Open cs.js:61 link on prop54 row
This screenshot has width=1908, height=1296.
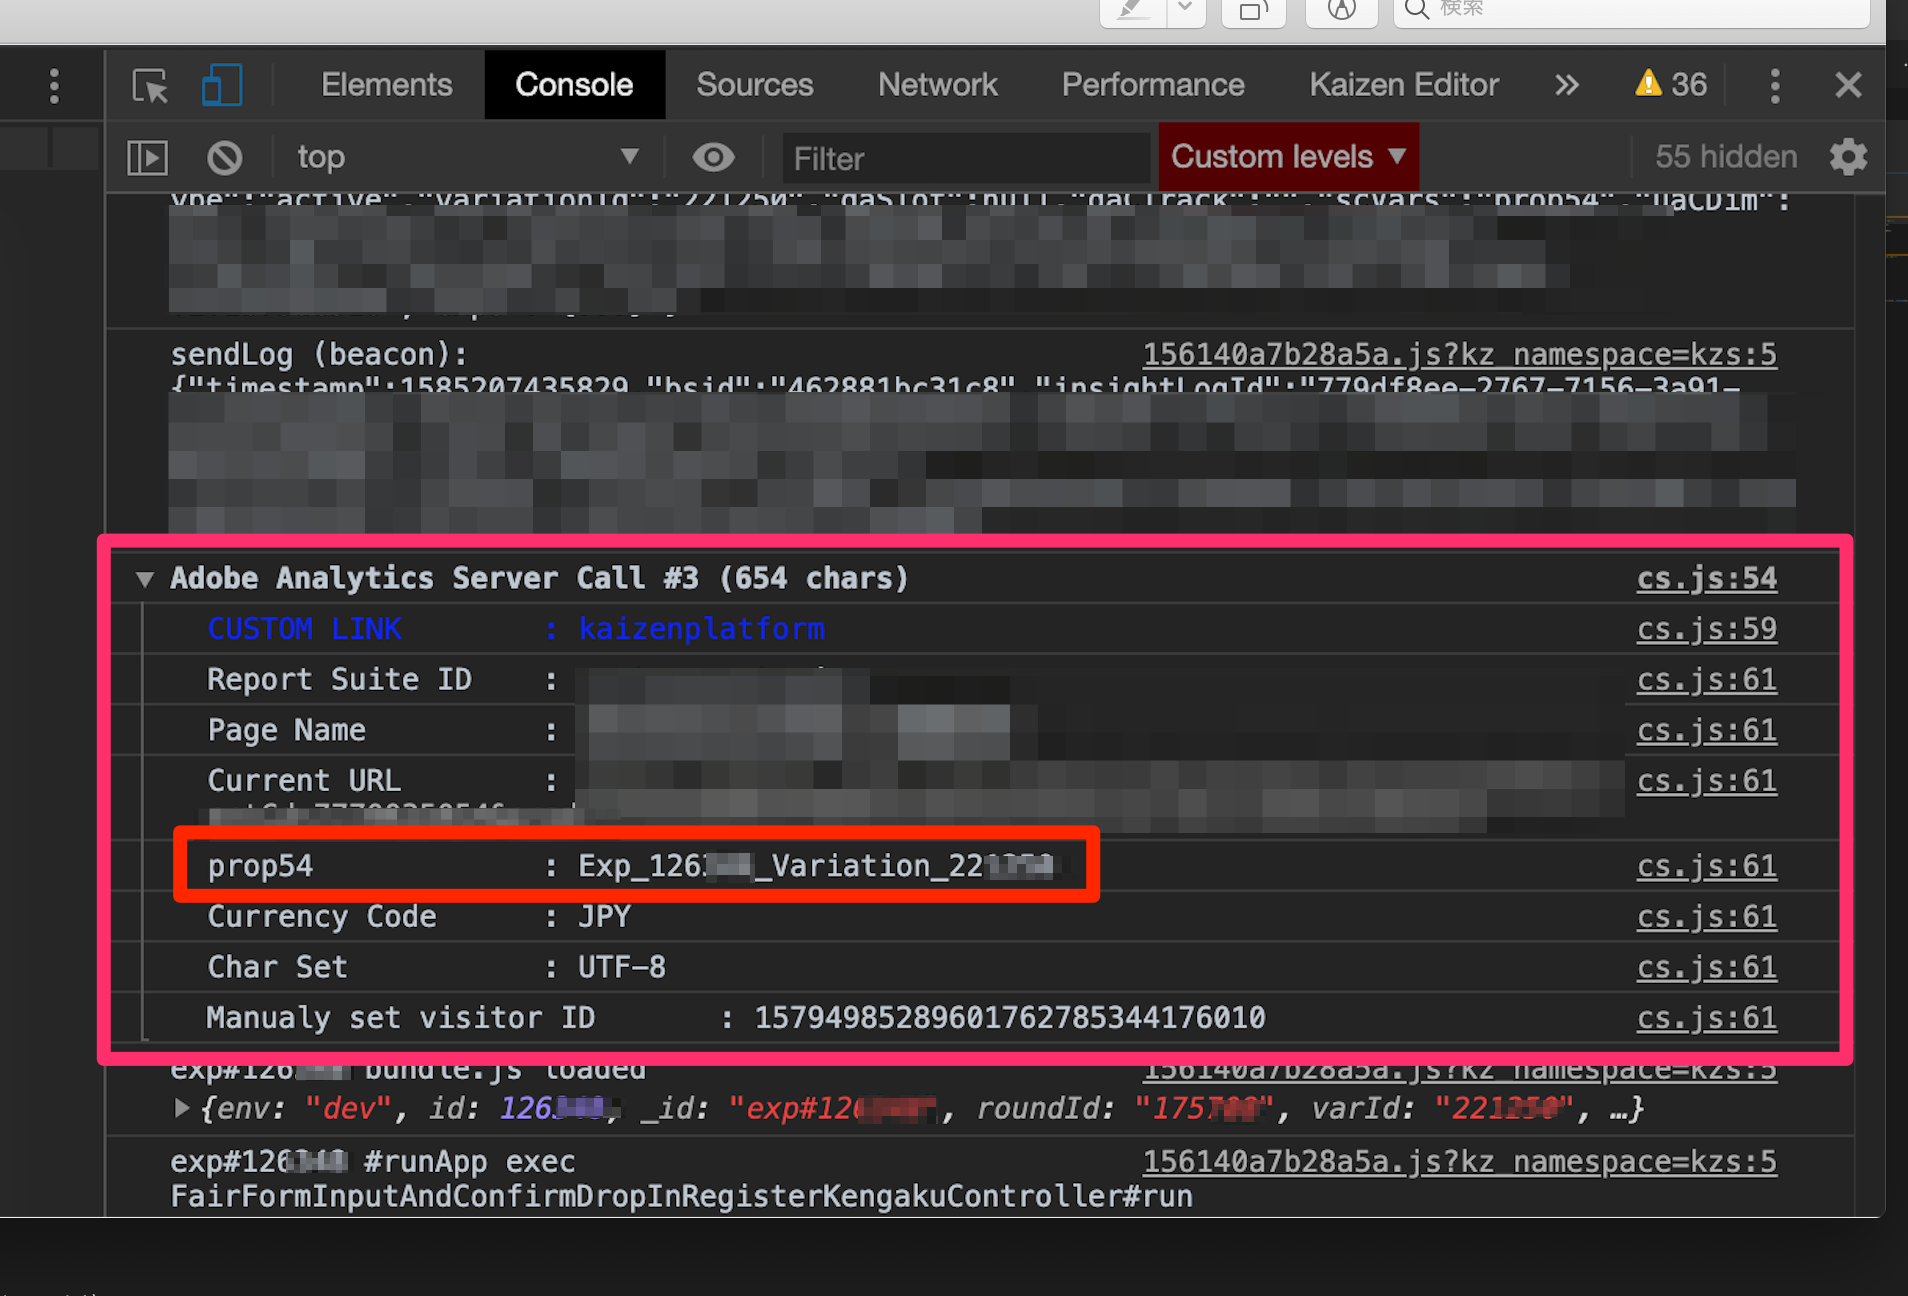pos(1706,866)
